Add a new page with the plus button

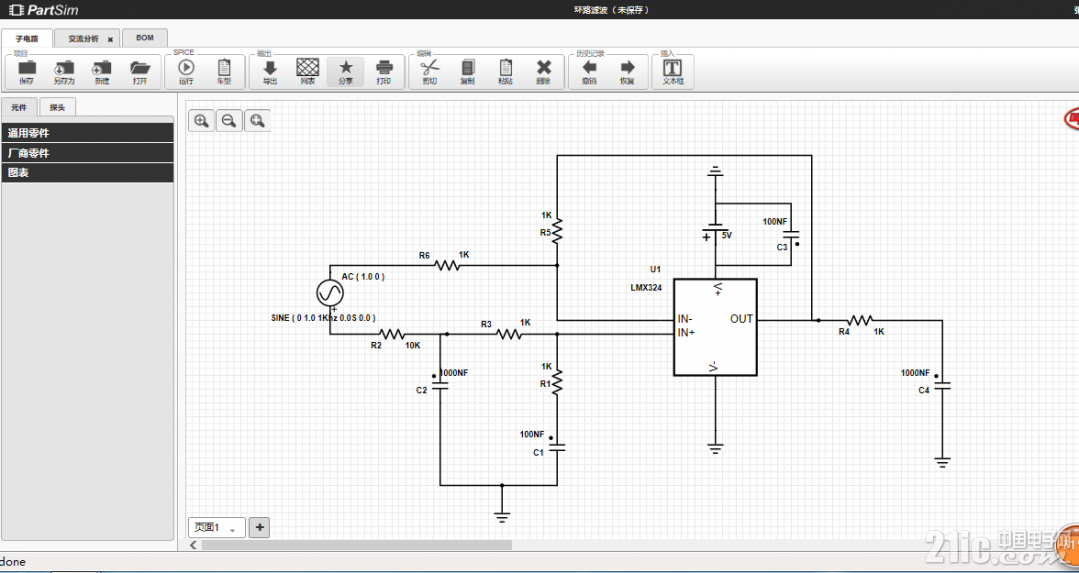point(259,528)
